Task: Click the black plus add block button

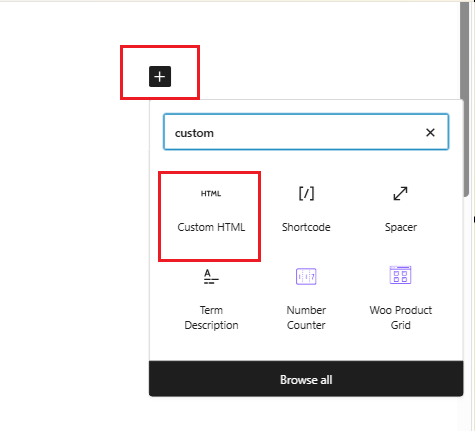Action: [x=160, y=76]
